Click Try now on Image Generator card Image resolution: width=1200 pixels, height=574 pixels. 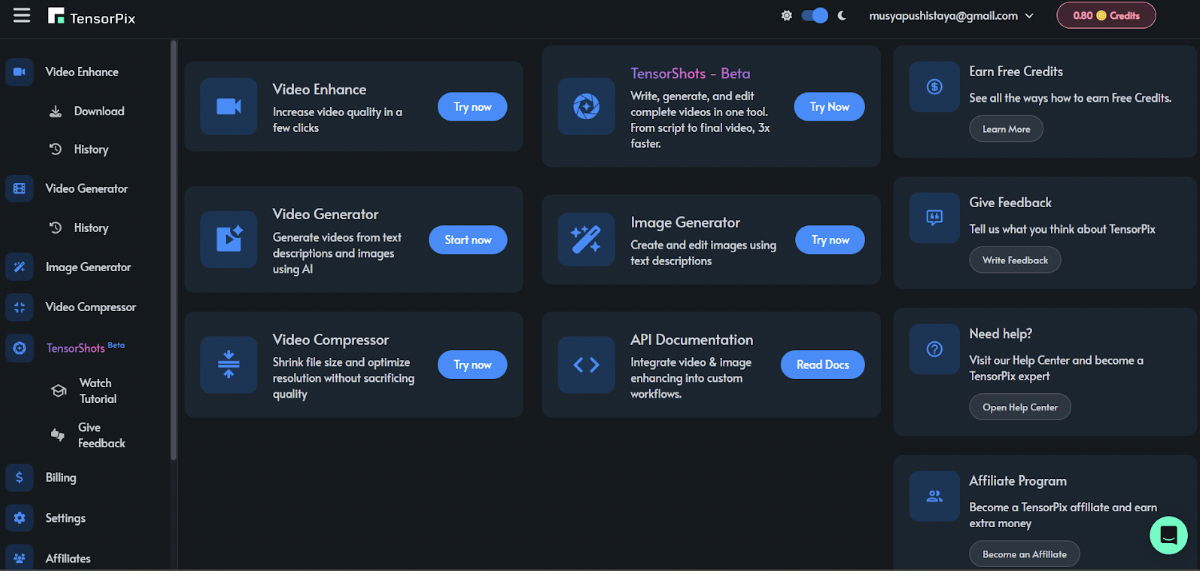coord(830,240)
